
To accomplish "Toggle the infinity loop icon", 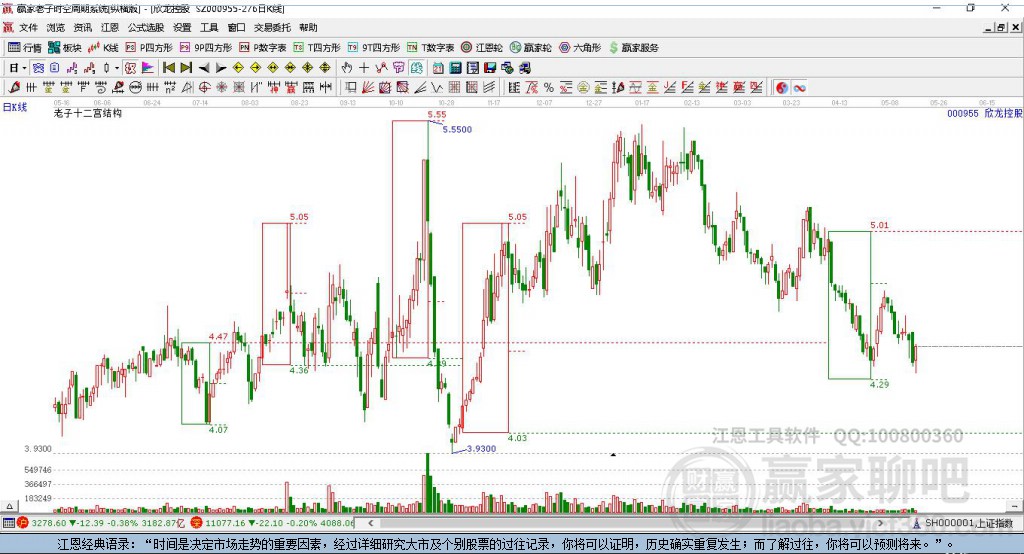I will click(799, 88).
